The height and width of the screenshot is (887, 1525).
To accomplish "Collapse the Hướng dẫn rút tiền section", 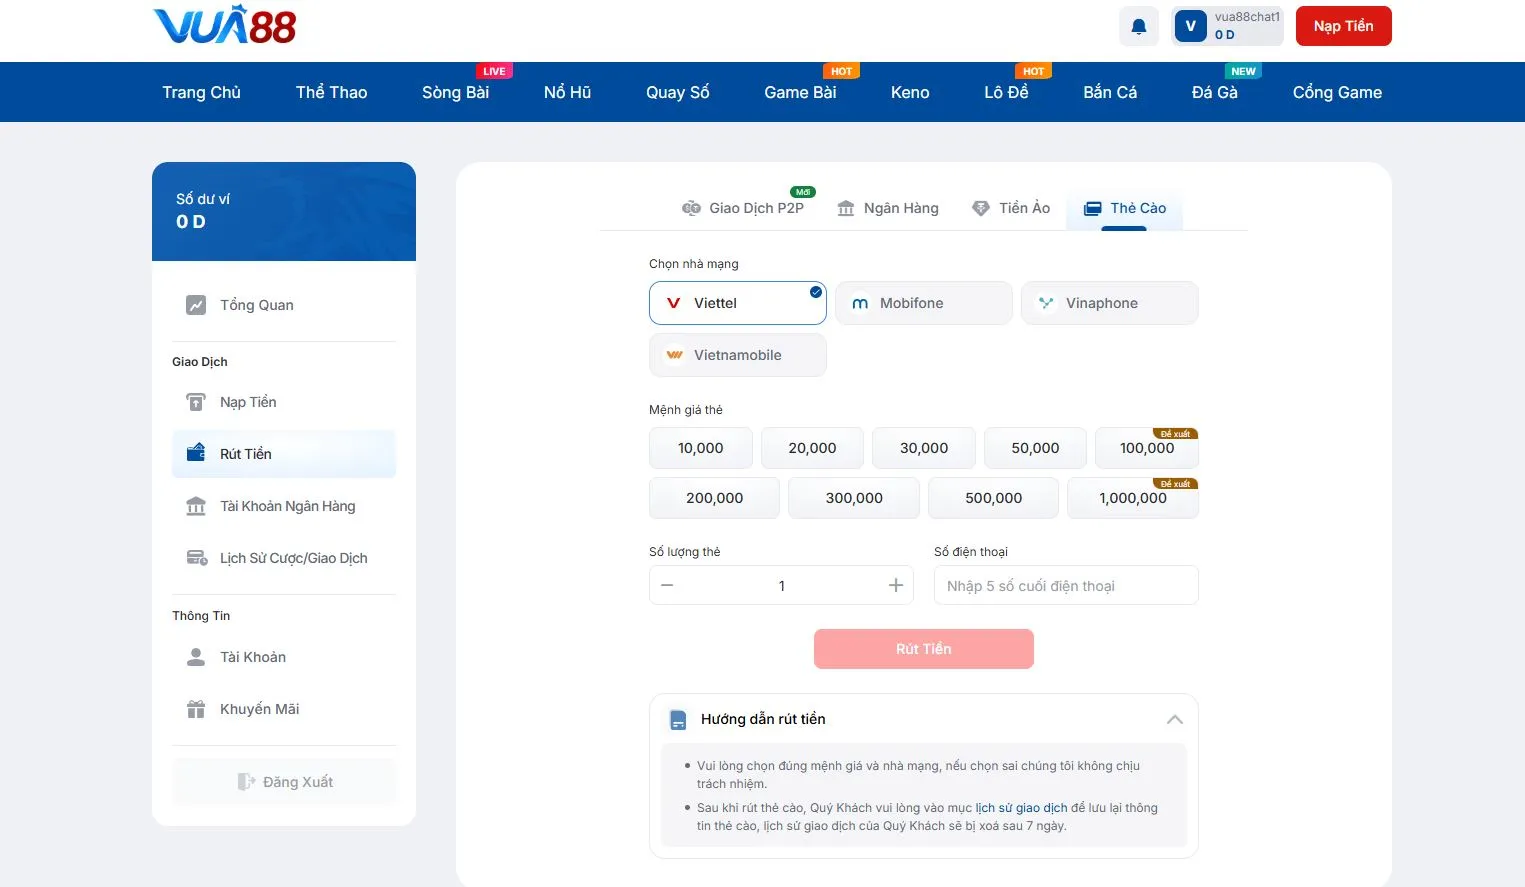I will pyautogui.click(x=1174, y=719).
